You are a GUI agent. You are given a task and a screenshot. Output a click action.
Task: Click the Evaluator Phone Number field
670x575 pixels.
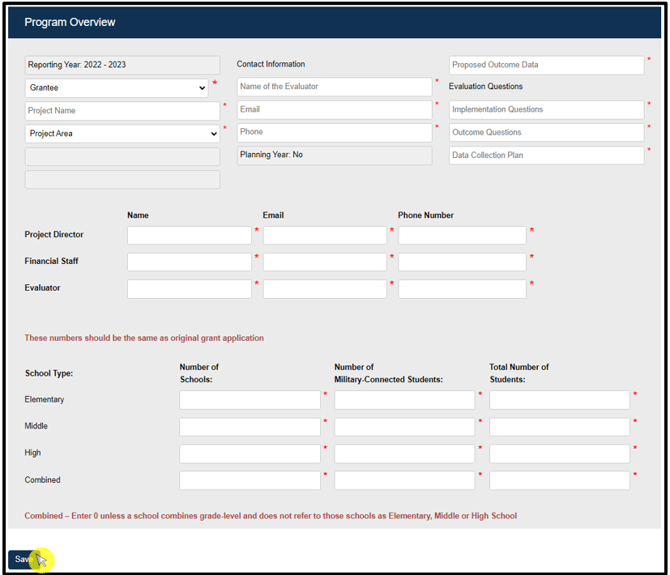pos(462,289)
